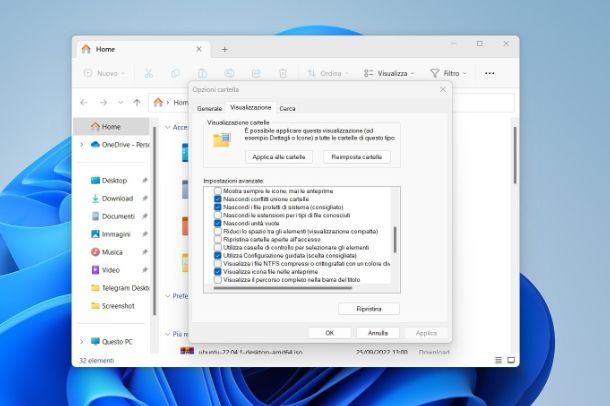Viewport: 610px width, 406px height.
Task: Click the vertical scrollbar of advanced settings
Action: 395,240
